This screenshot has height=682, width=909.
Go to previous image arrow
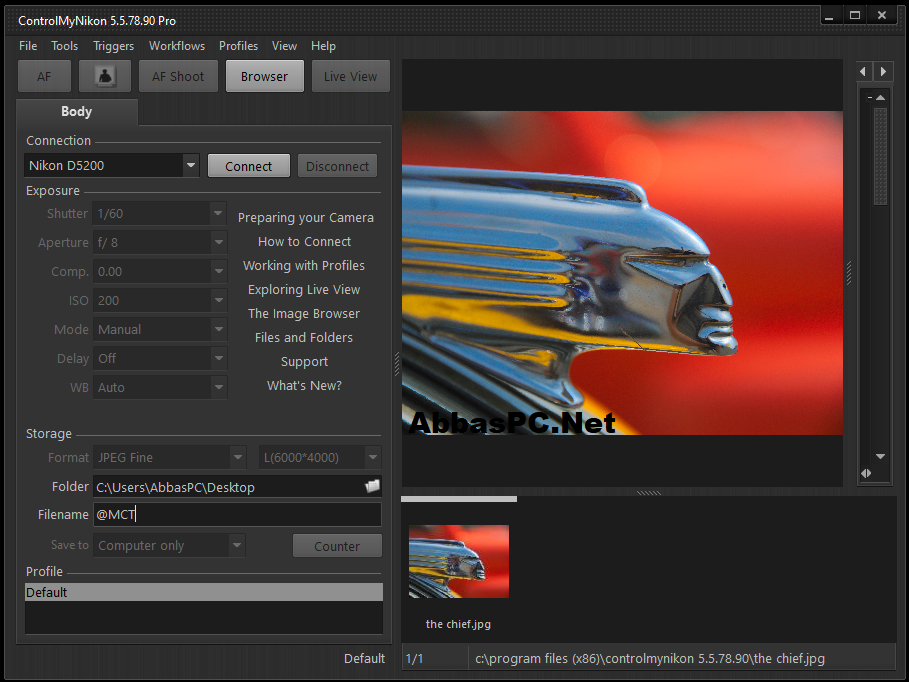(x=863, y=71)
